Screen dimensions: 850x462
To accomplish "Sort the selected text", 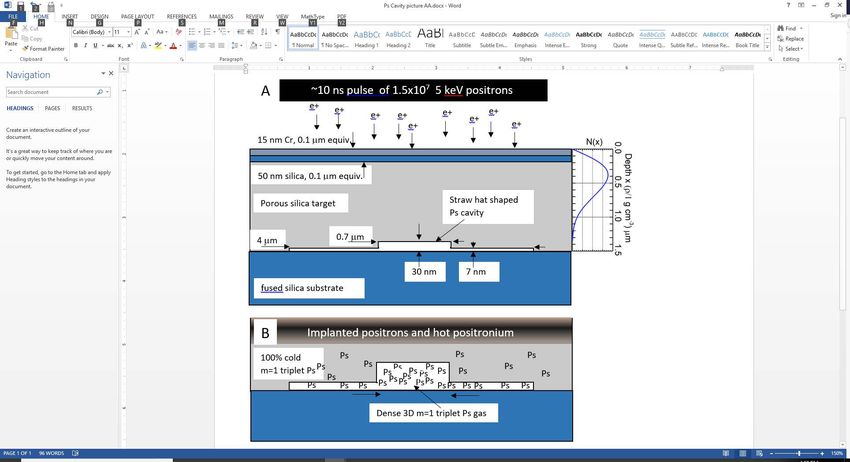I will point(264,32).
